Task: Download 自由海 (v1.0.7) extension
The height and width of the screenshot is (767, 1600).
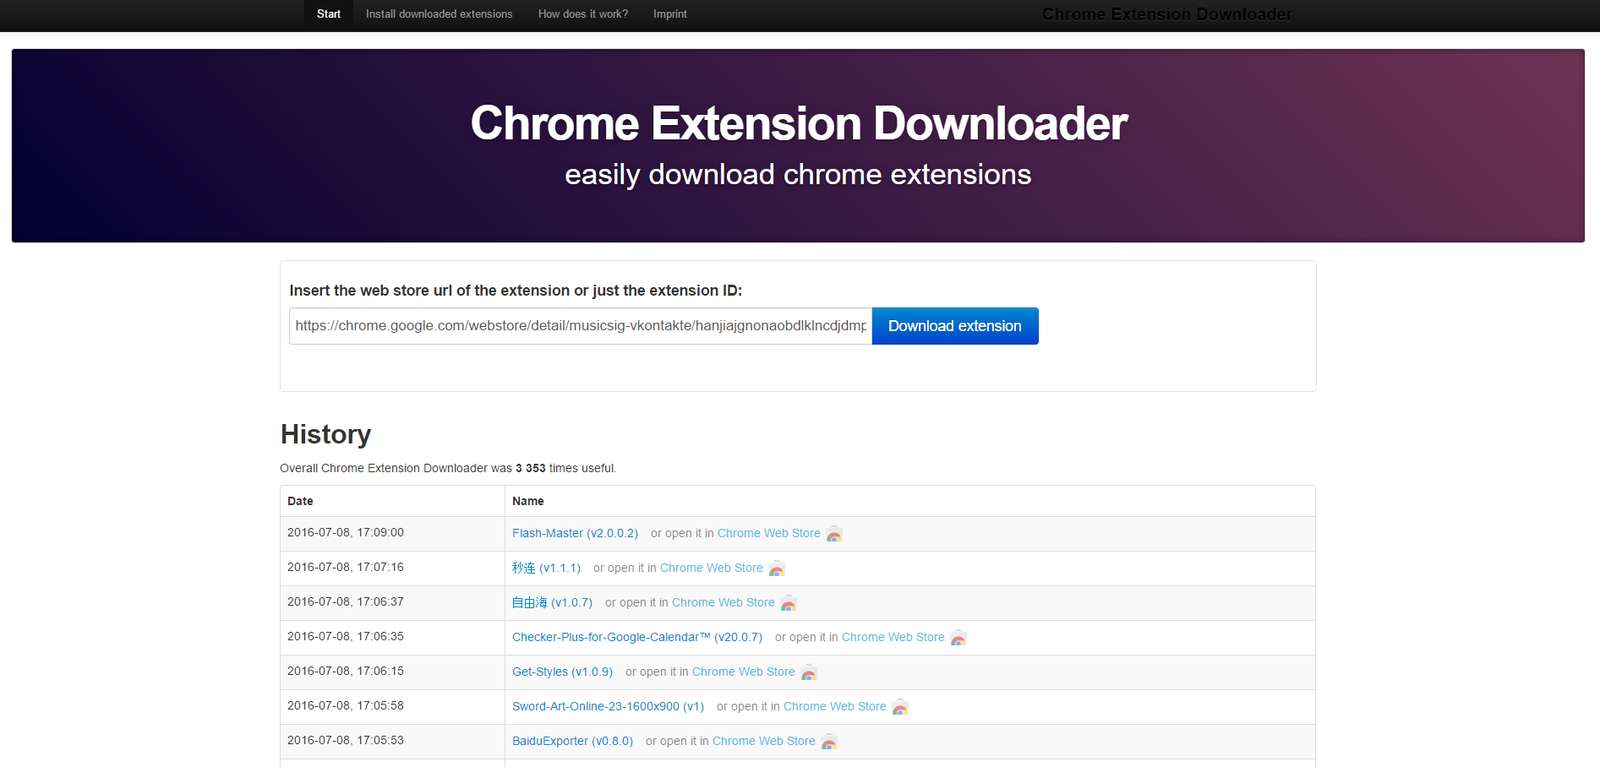Action: (552, 603)
